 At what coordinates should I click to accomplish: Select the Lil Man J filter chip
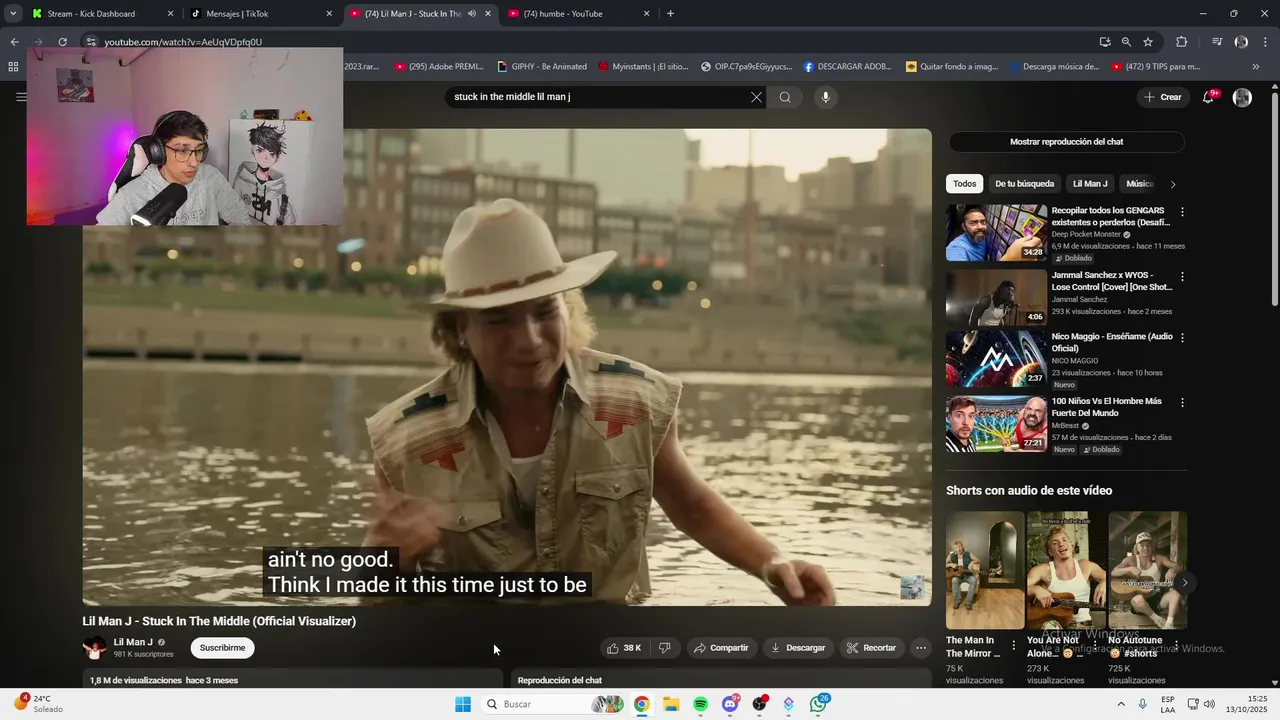tap(1090, 184)
